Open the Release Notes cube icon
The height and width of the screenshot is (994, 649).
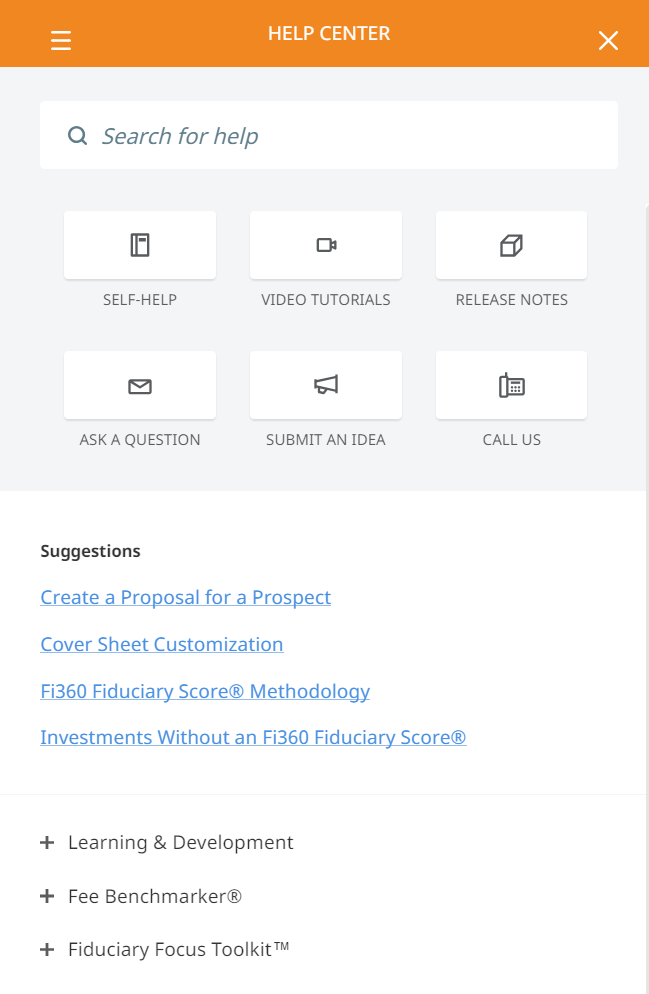tap(511, 245)
